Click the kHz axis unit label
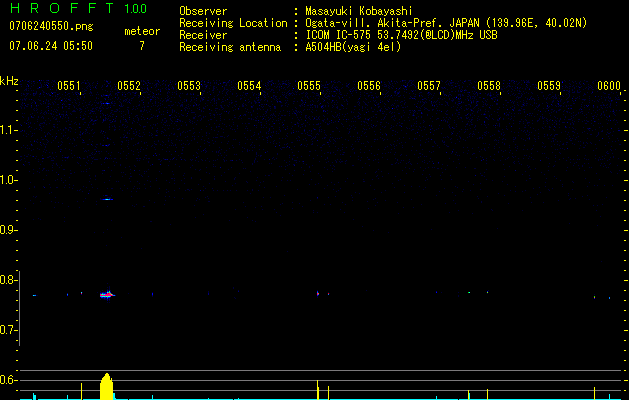The image size is (629, 400). pos(9,81)
